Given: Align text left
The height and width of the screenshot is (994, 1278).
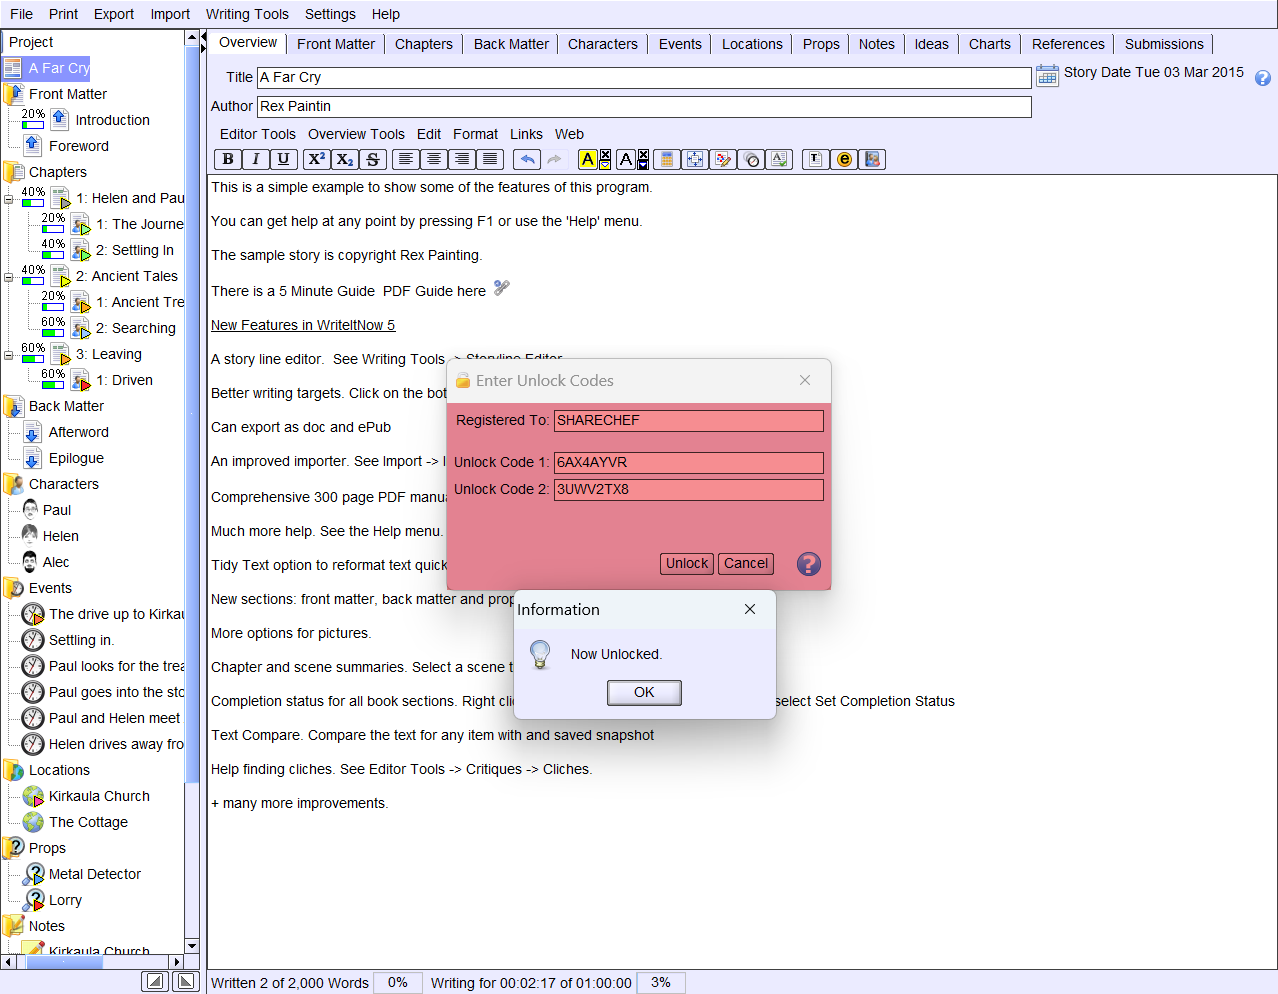Looking at the screenshot, I should [406, 159].
